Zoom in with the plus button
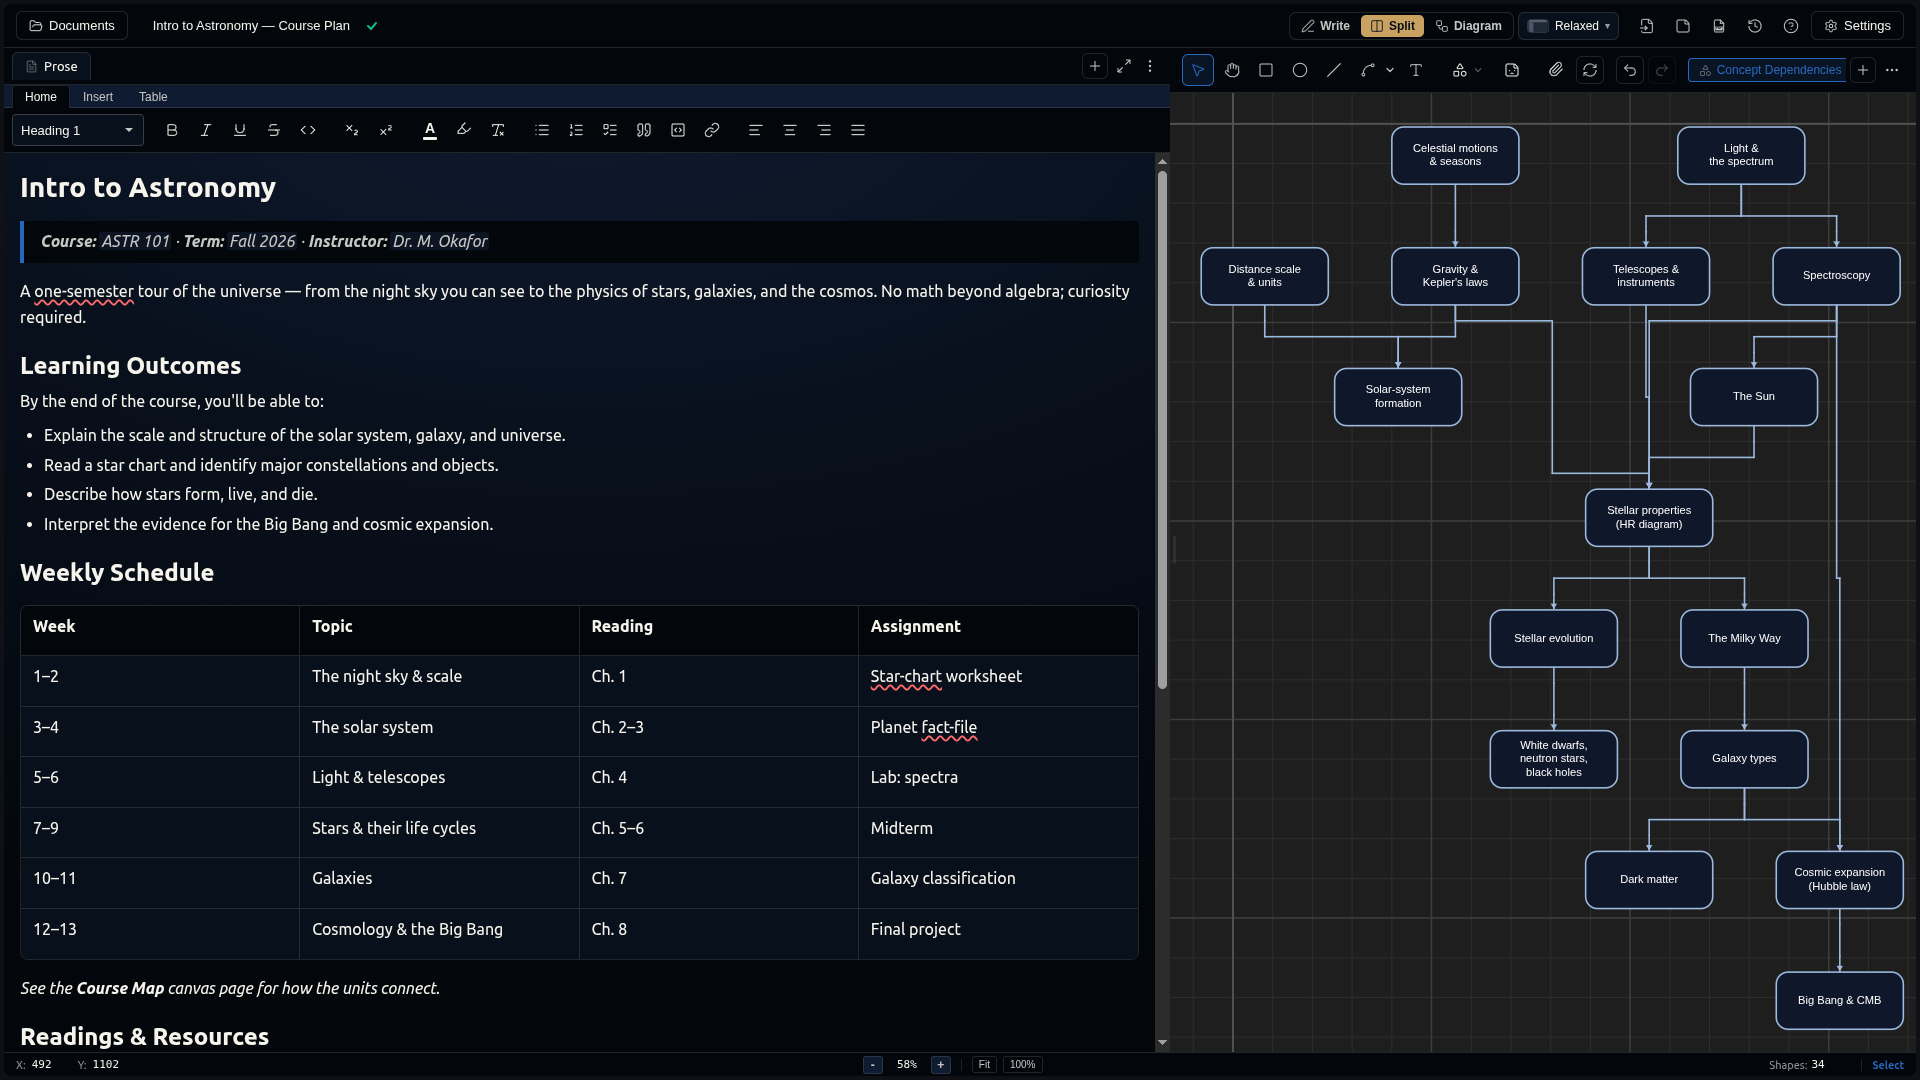The width and height of the screenshot is (1920, 1080). click(941, 1065)
